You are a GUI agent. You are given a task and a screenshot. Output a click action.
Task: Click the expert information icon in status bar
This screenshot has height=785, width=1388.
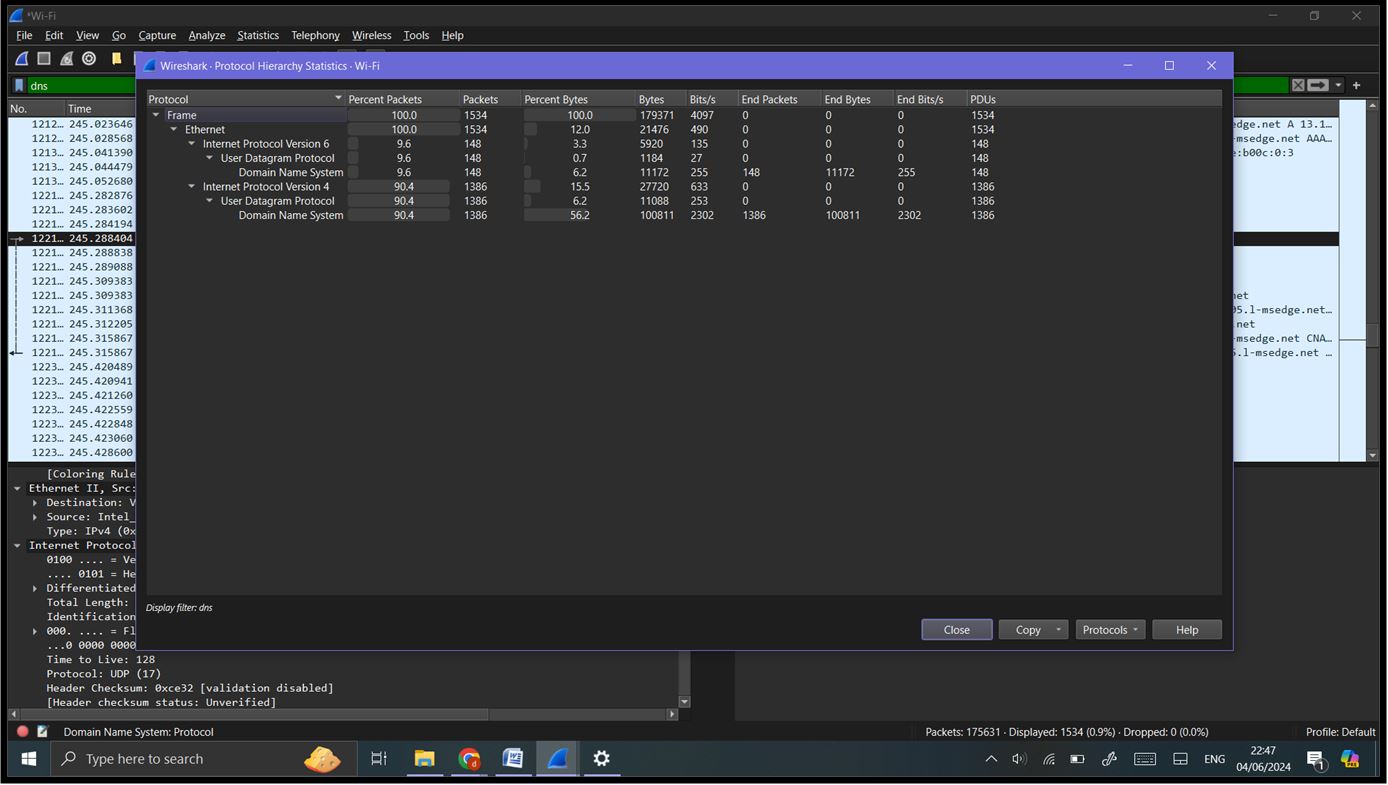click(x=21, y=731)
